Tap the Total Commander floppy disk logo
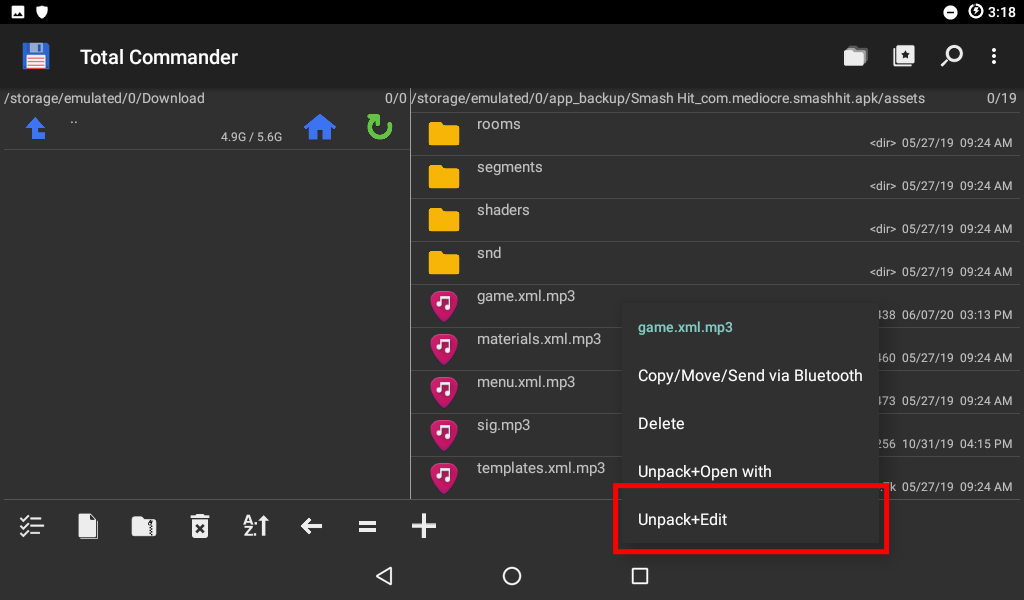Viewport: 1024px width, 600px height. coord(35,56)
